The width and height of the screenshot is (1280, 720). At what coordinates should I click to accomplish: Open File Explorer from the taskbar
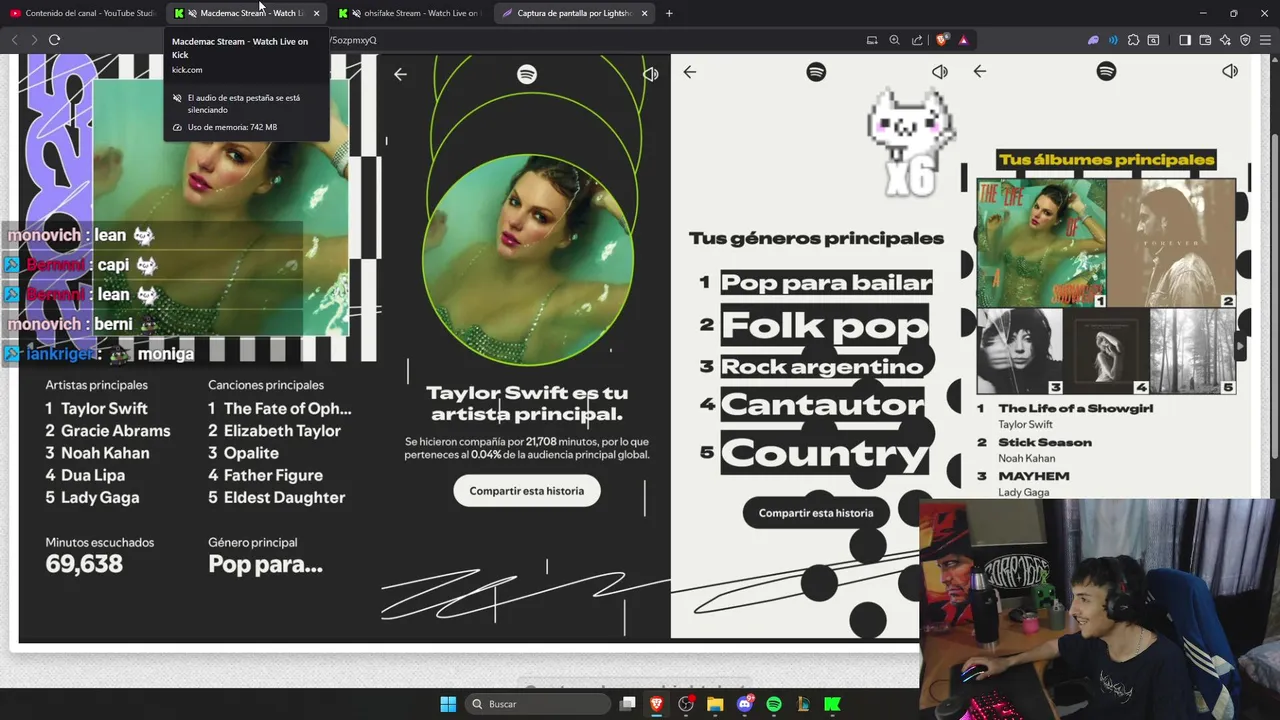(715, 704)
